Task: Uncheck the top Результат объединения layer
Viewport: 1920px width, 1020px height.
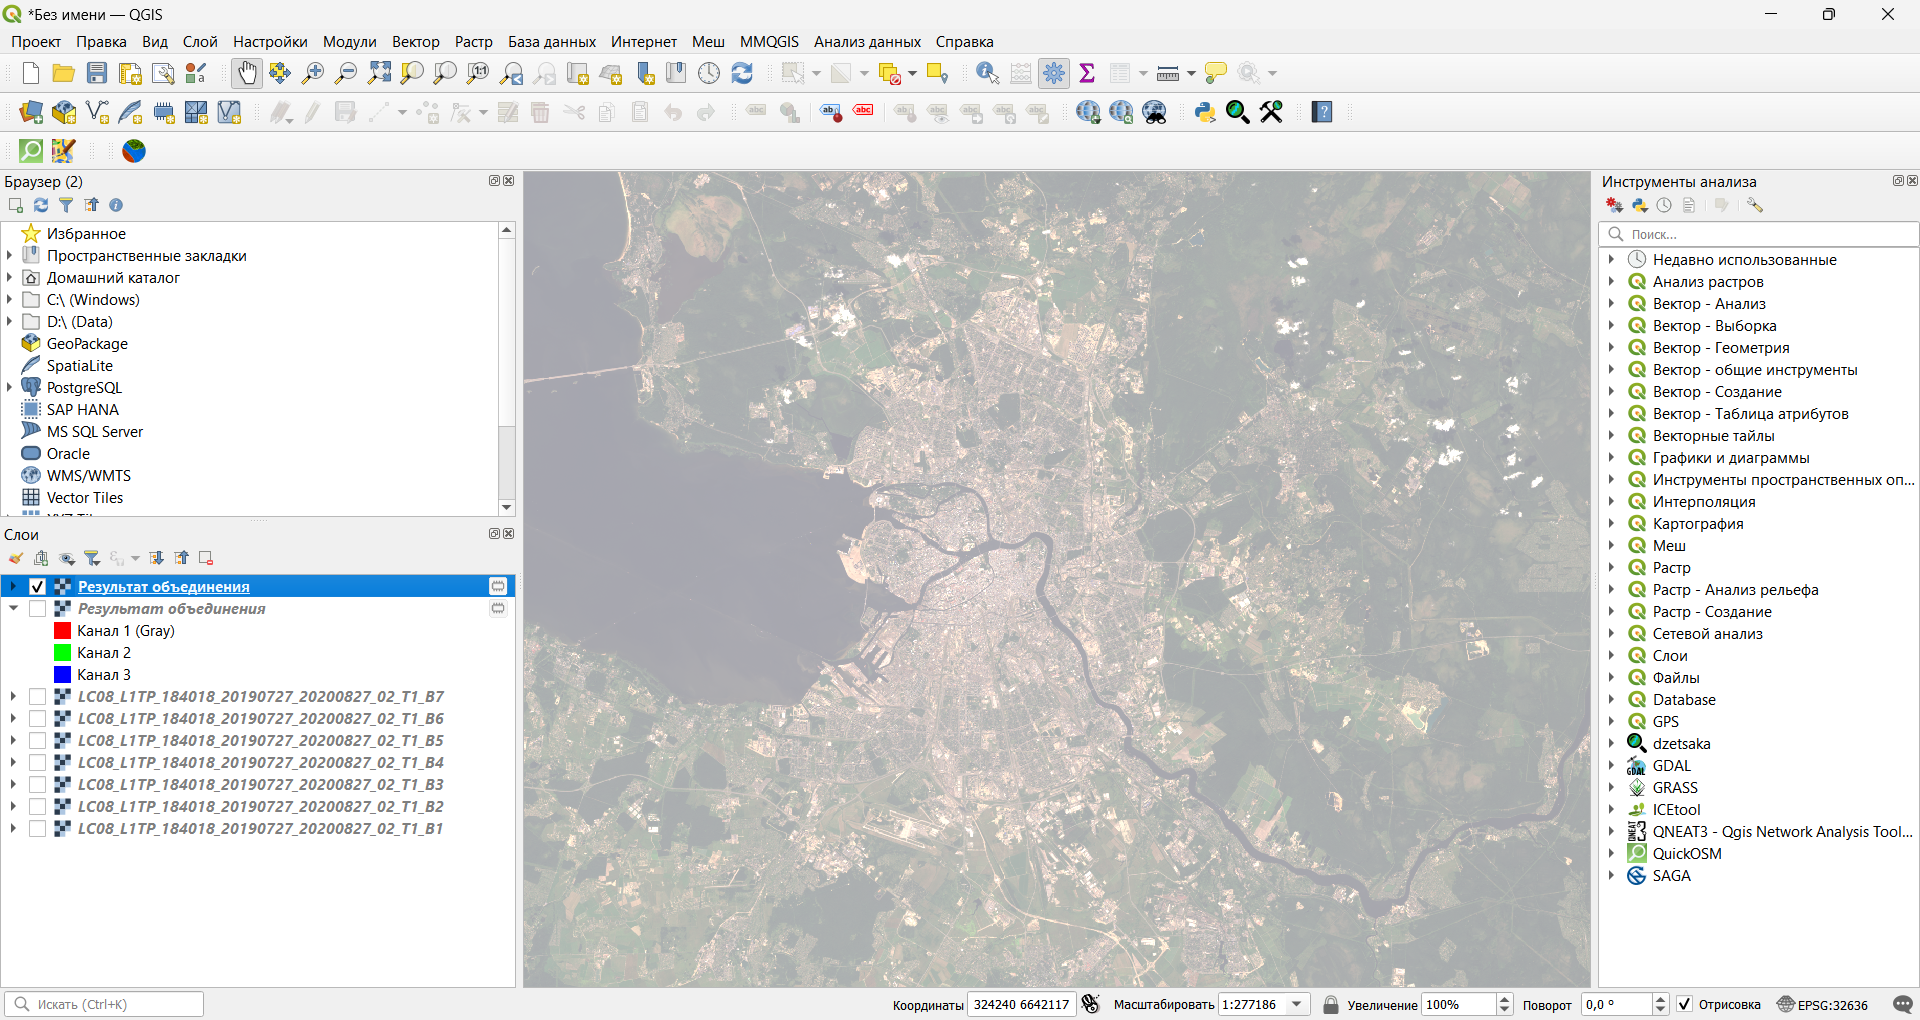Action: 38,587
